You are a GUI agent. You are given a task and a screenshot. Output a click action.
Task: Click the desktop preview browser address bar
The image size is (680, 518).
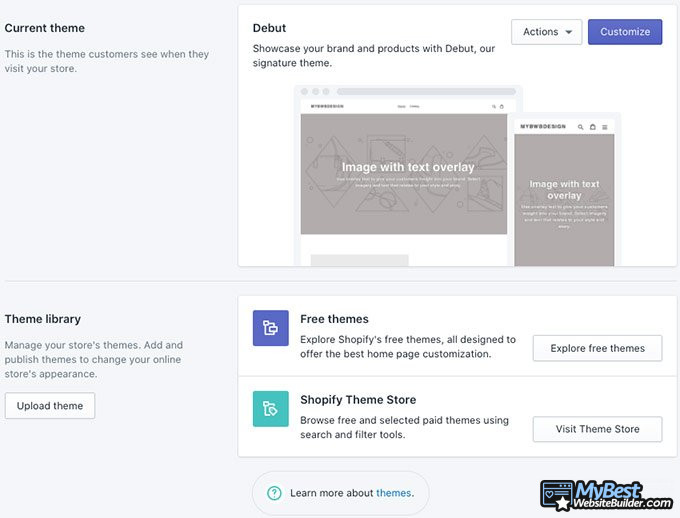click(425, 92)
